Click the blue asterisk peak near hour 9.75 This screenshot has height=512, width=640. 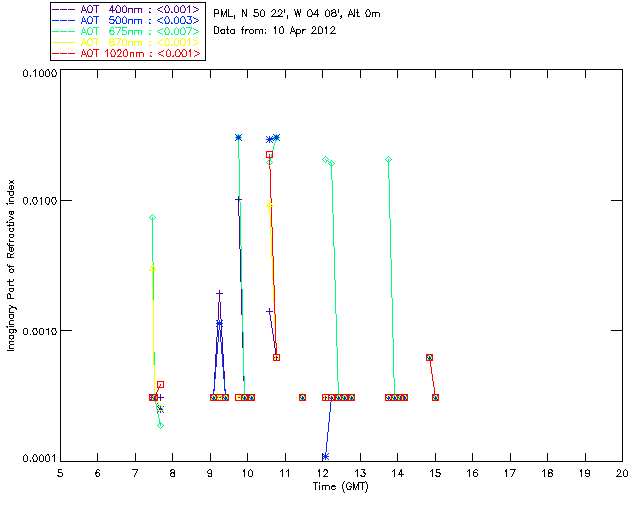click(238, 138)
